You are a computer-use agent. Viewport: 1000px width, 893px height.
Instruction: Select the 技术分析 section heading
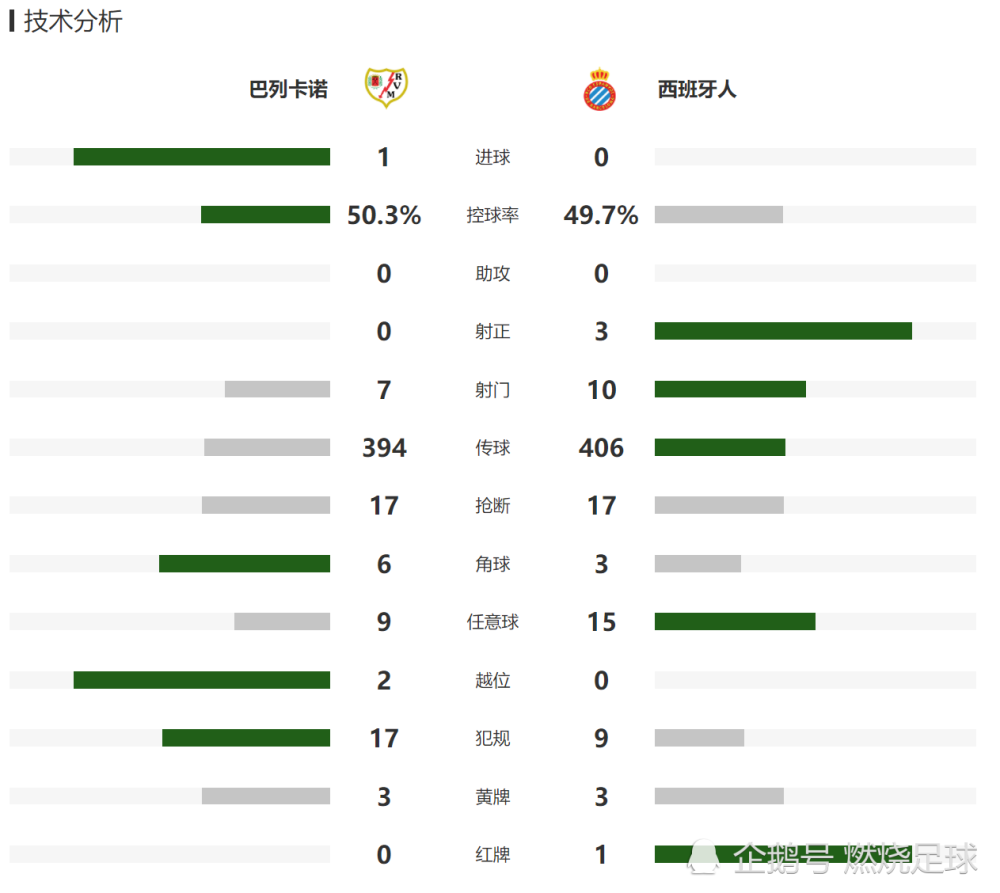click(74, 22)
